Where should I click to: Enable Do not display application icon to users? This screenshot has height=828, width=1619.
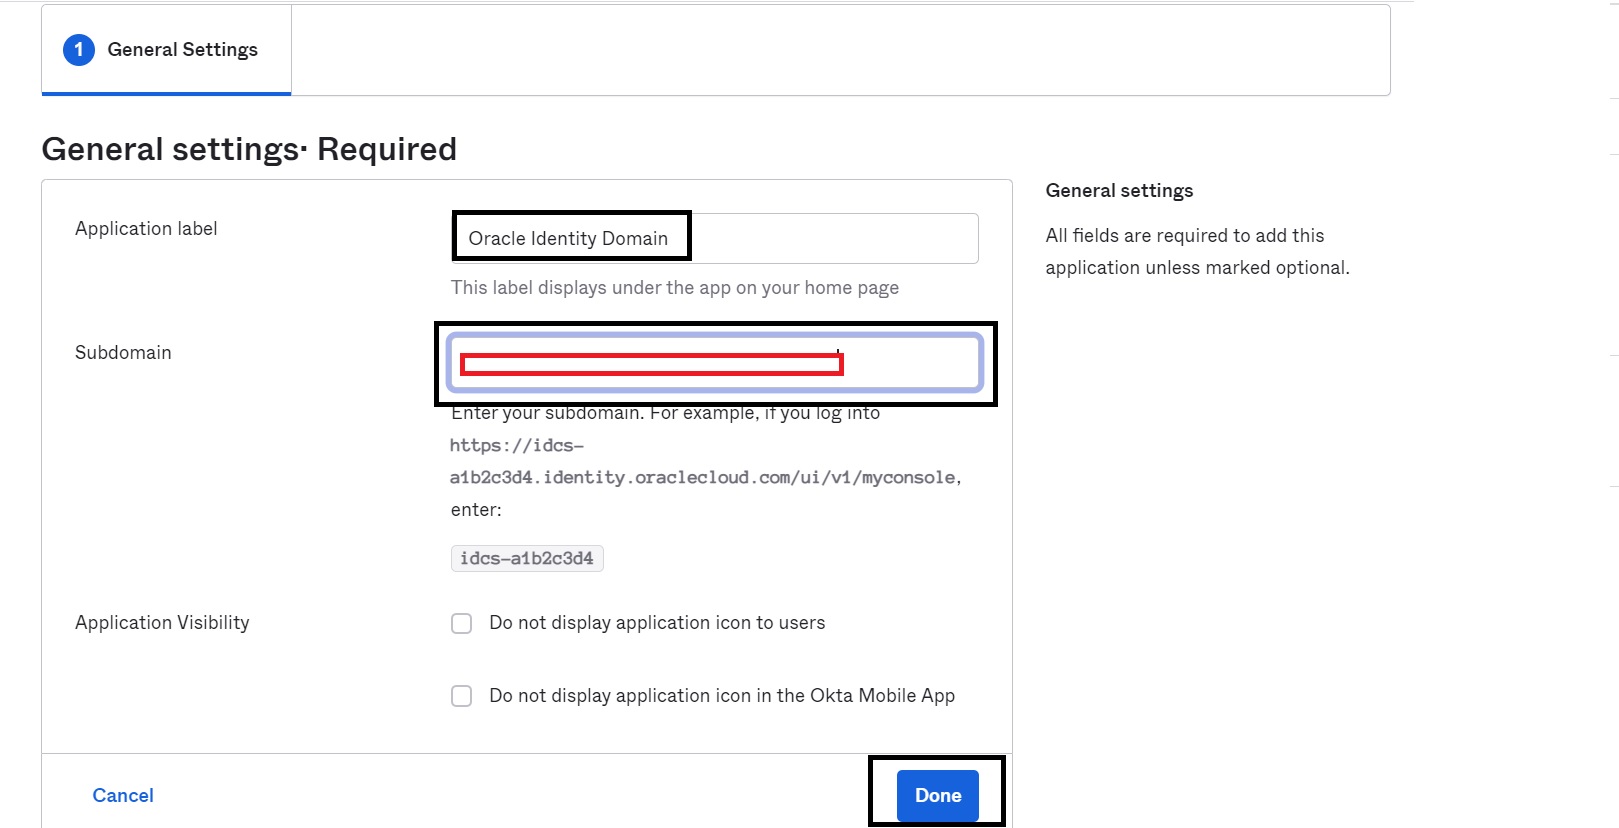(x=461, y=624)
